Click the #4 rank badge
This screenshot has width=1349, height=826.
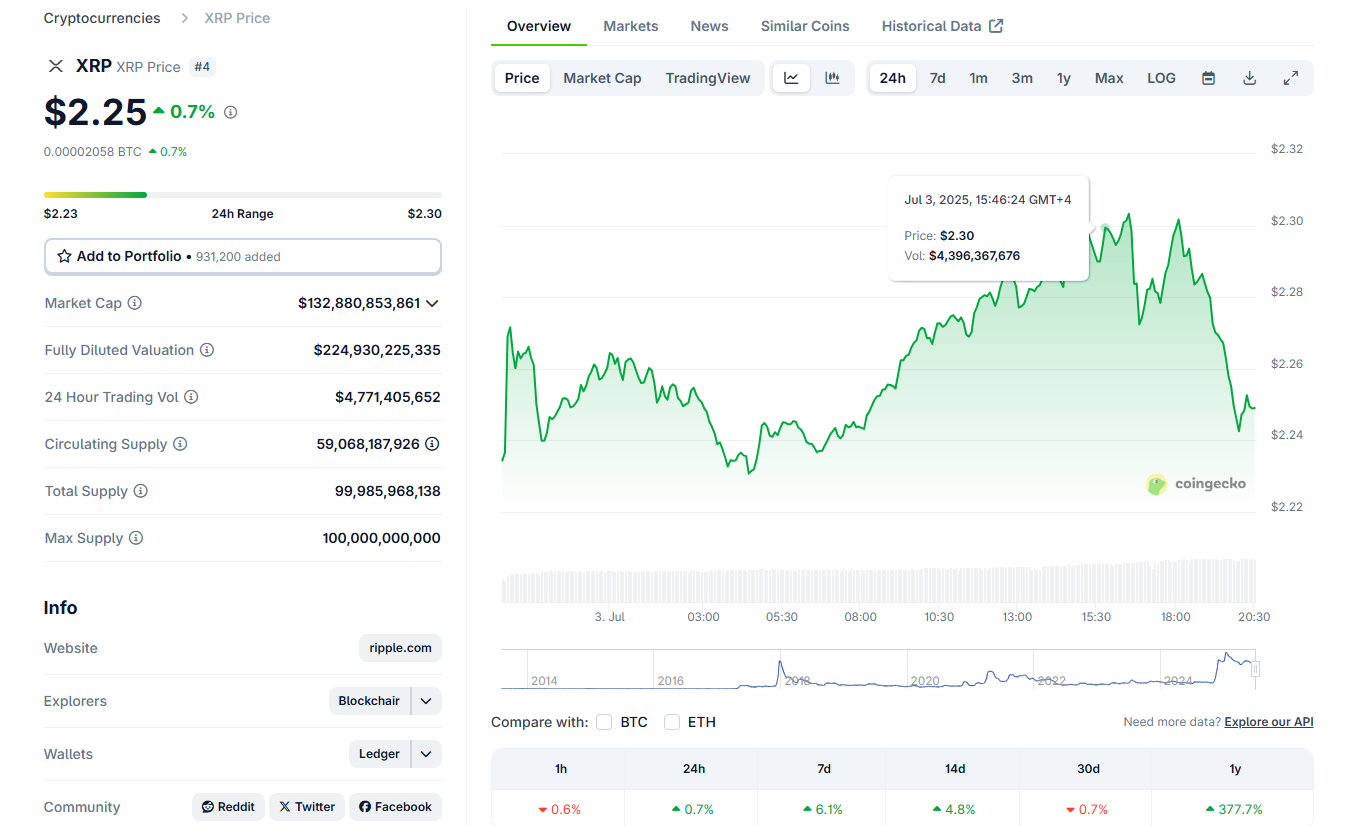pyautogui.click(x=203, y=67)
